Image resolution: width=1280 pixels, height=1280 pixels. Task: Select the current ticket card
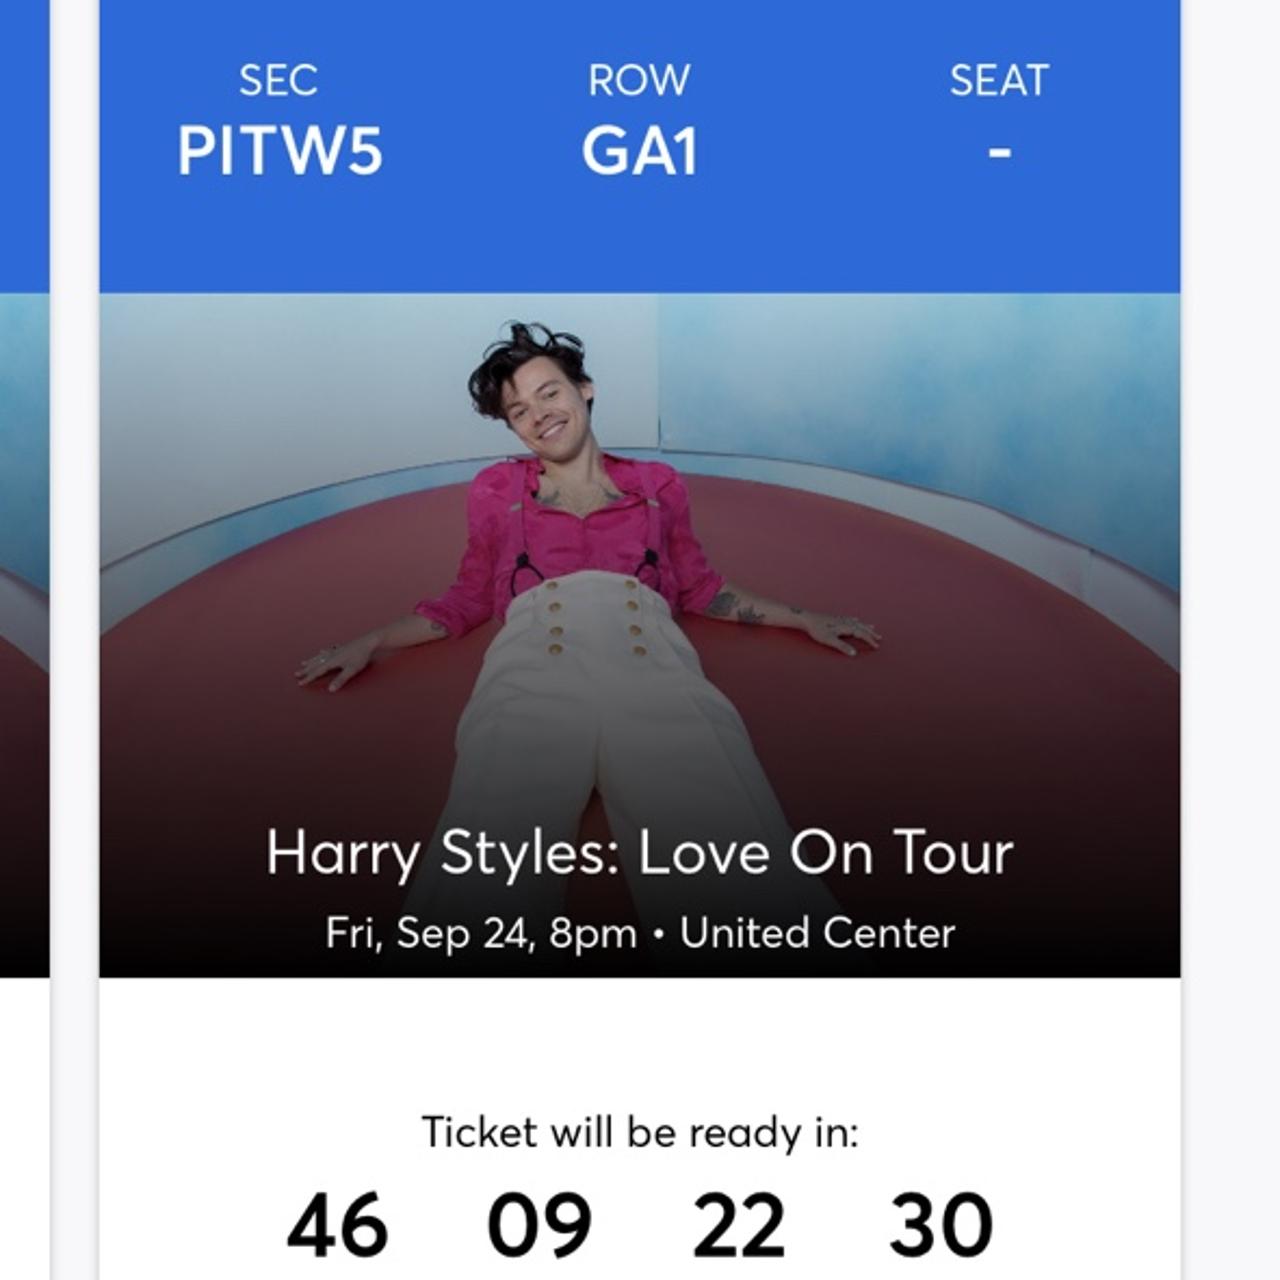640,640
